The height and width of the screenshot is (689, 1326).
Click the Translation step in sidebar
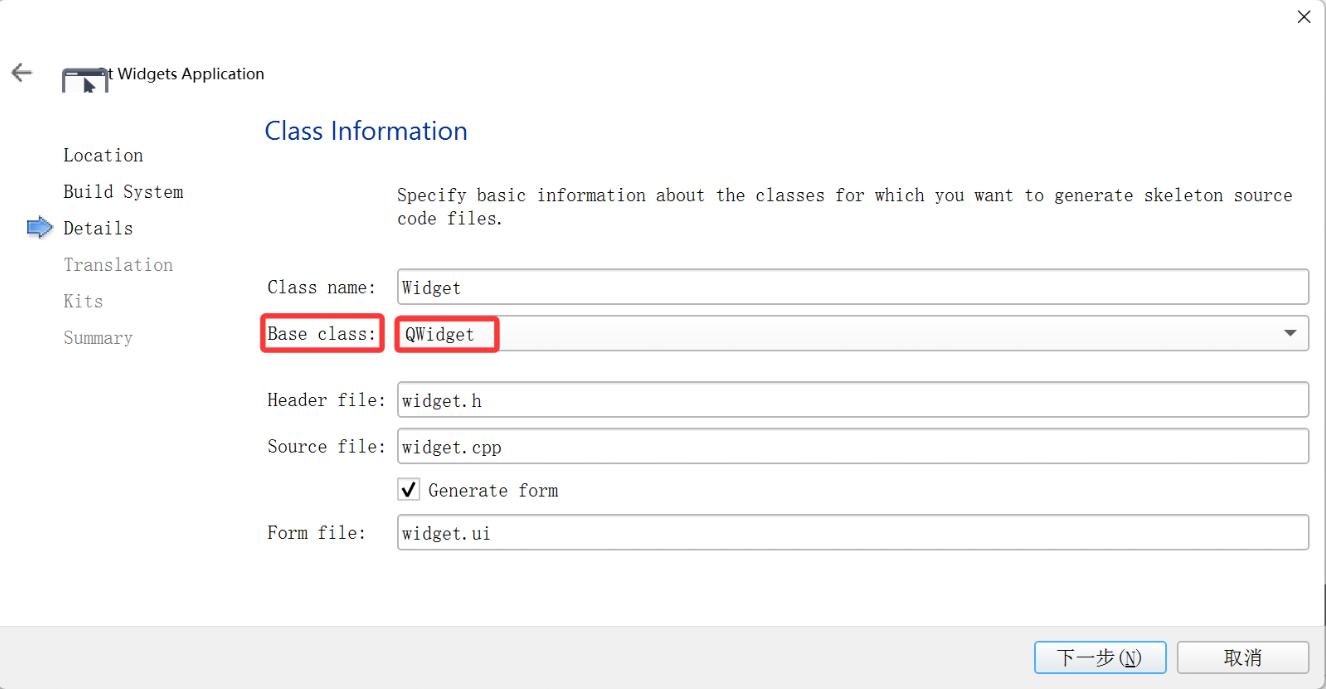pos(118,265)
